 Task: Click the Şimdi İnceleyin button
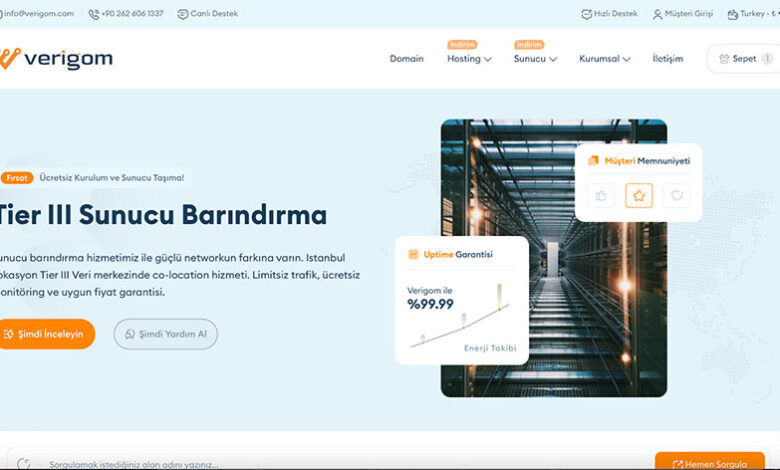[x=47, y=334]
